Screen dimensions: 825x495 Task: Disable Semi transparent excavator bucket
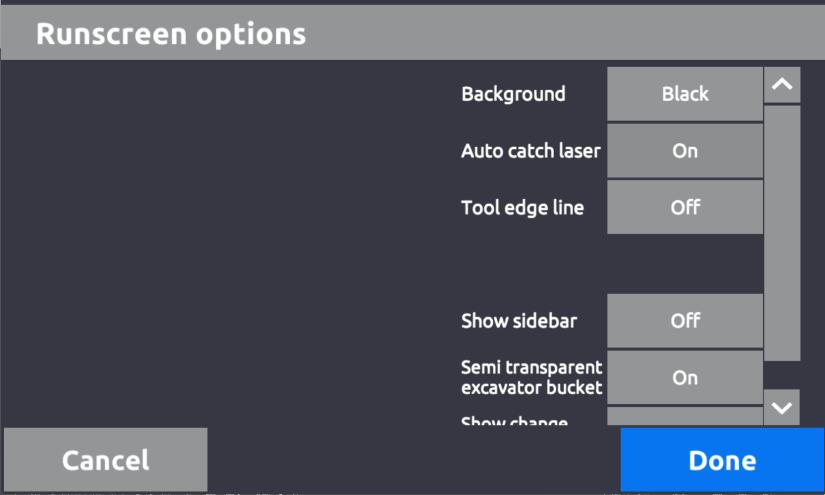685,378
